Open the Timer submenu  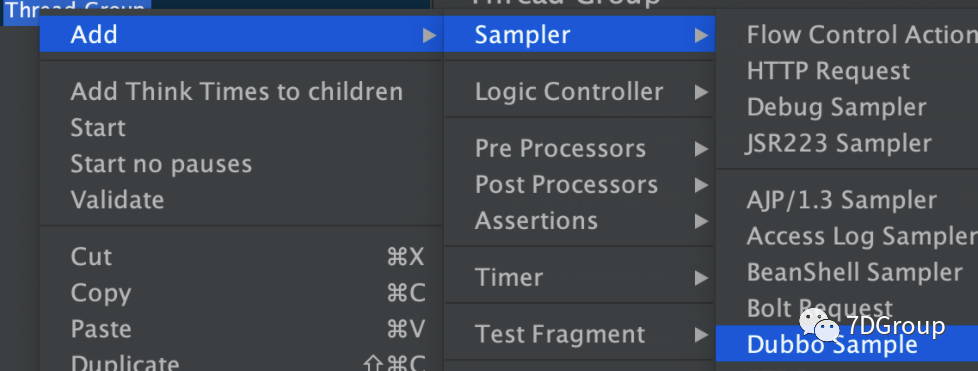click(579, 278)
